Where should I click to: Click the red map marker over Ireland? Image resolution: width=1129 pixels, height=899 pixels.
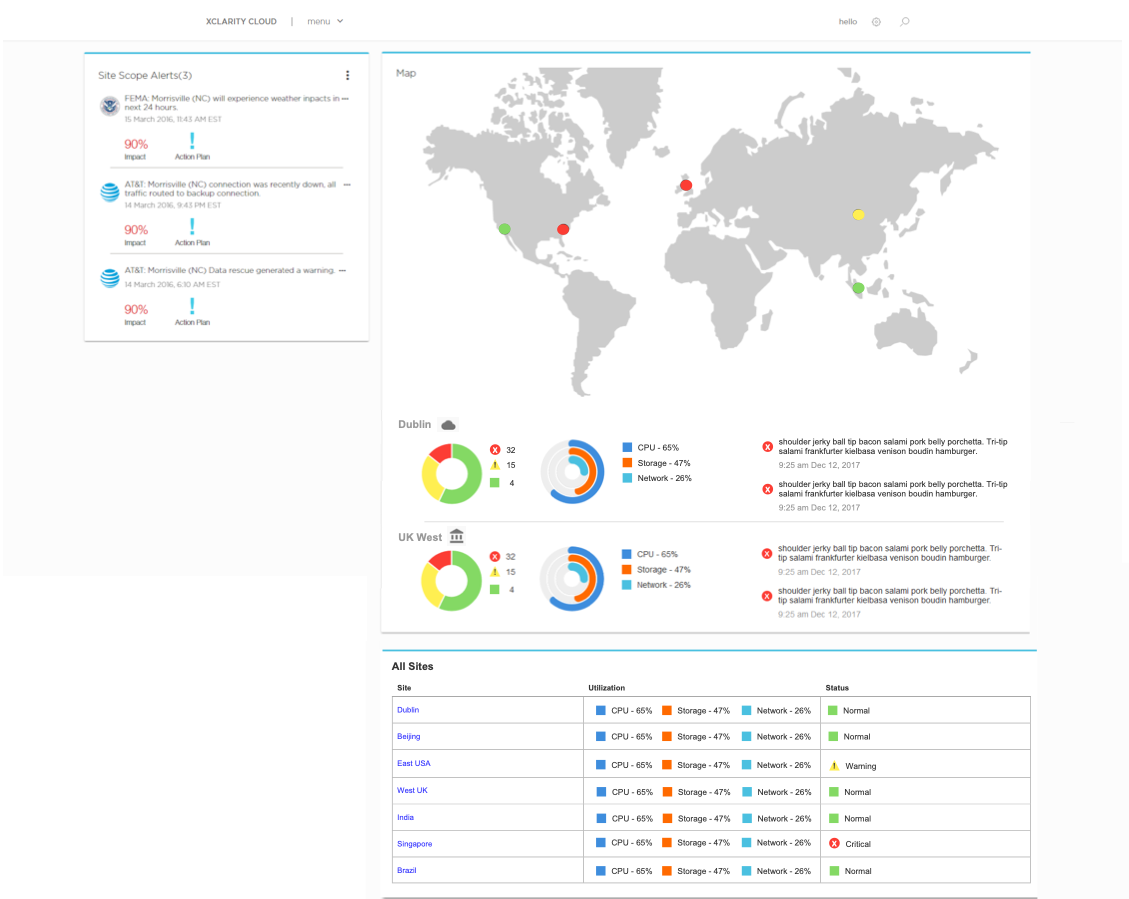coord(686,185)
